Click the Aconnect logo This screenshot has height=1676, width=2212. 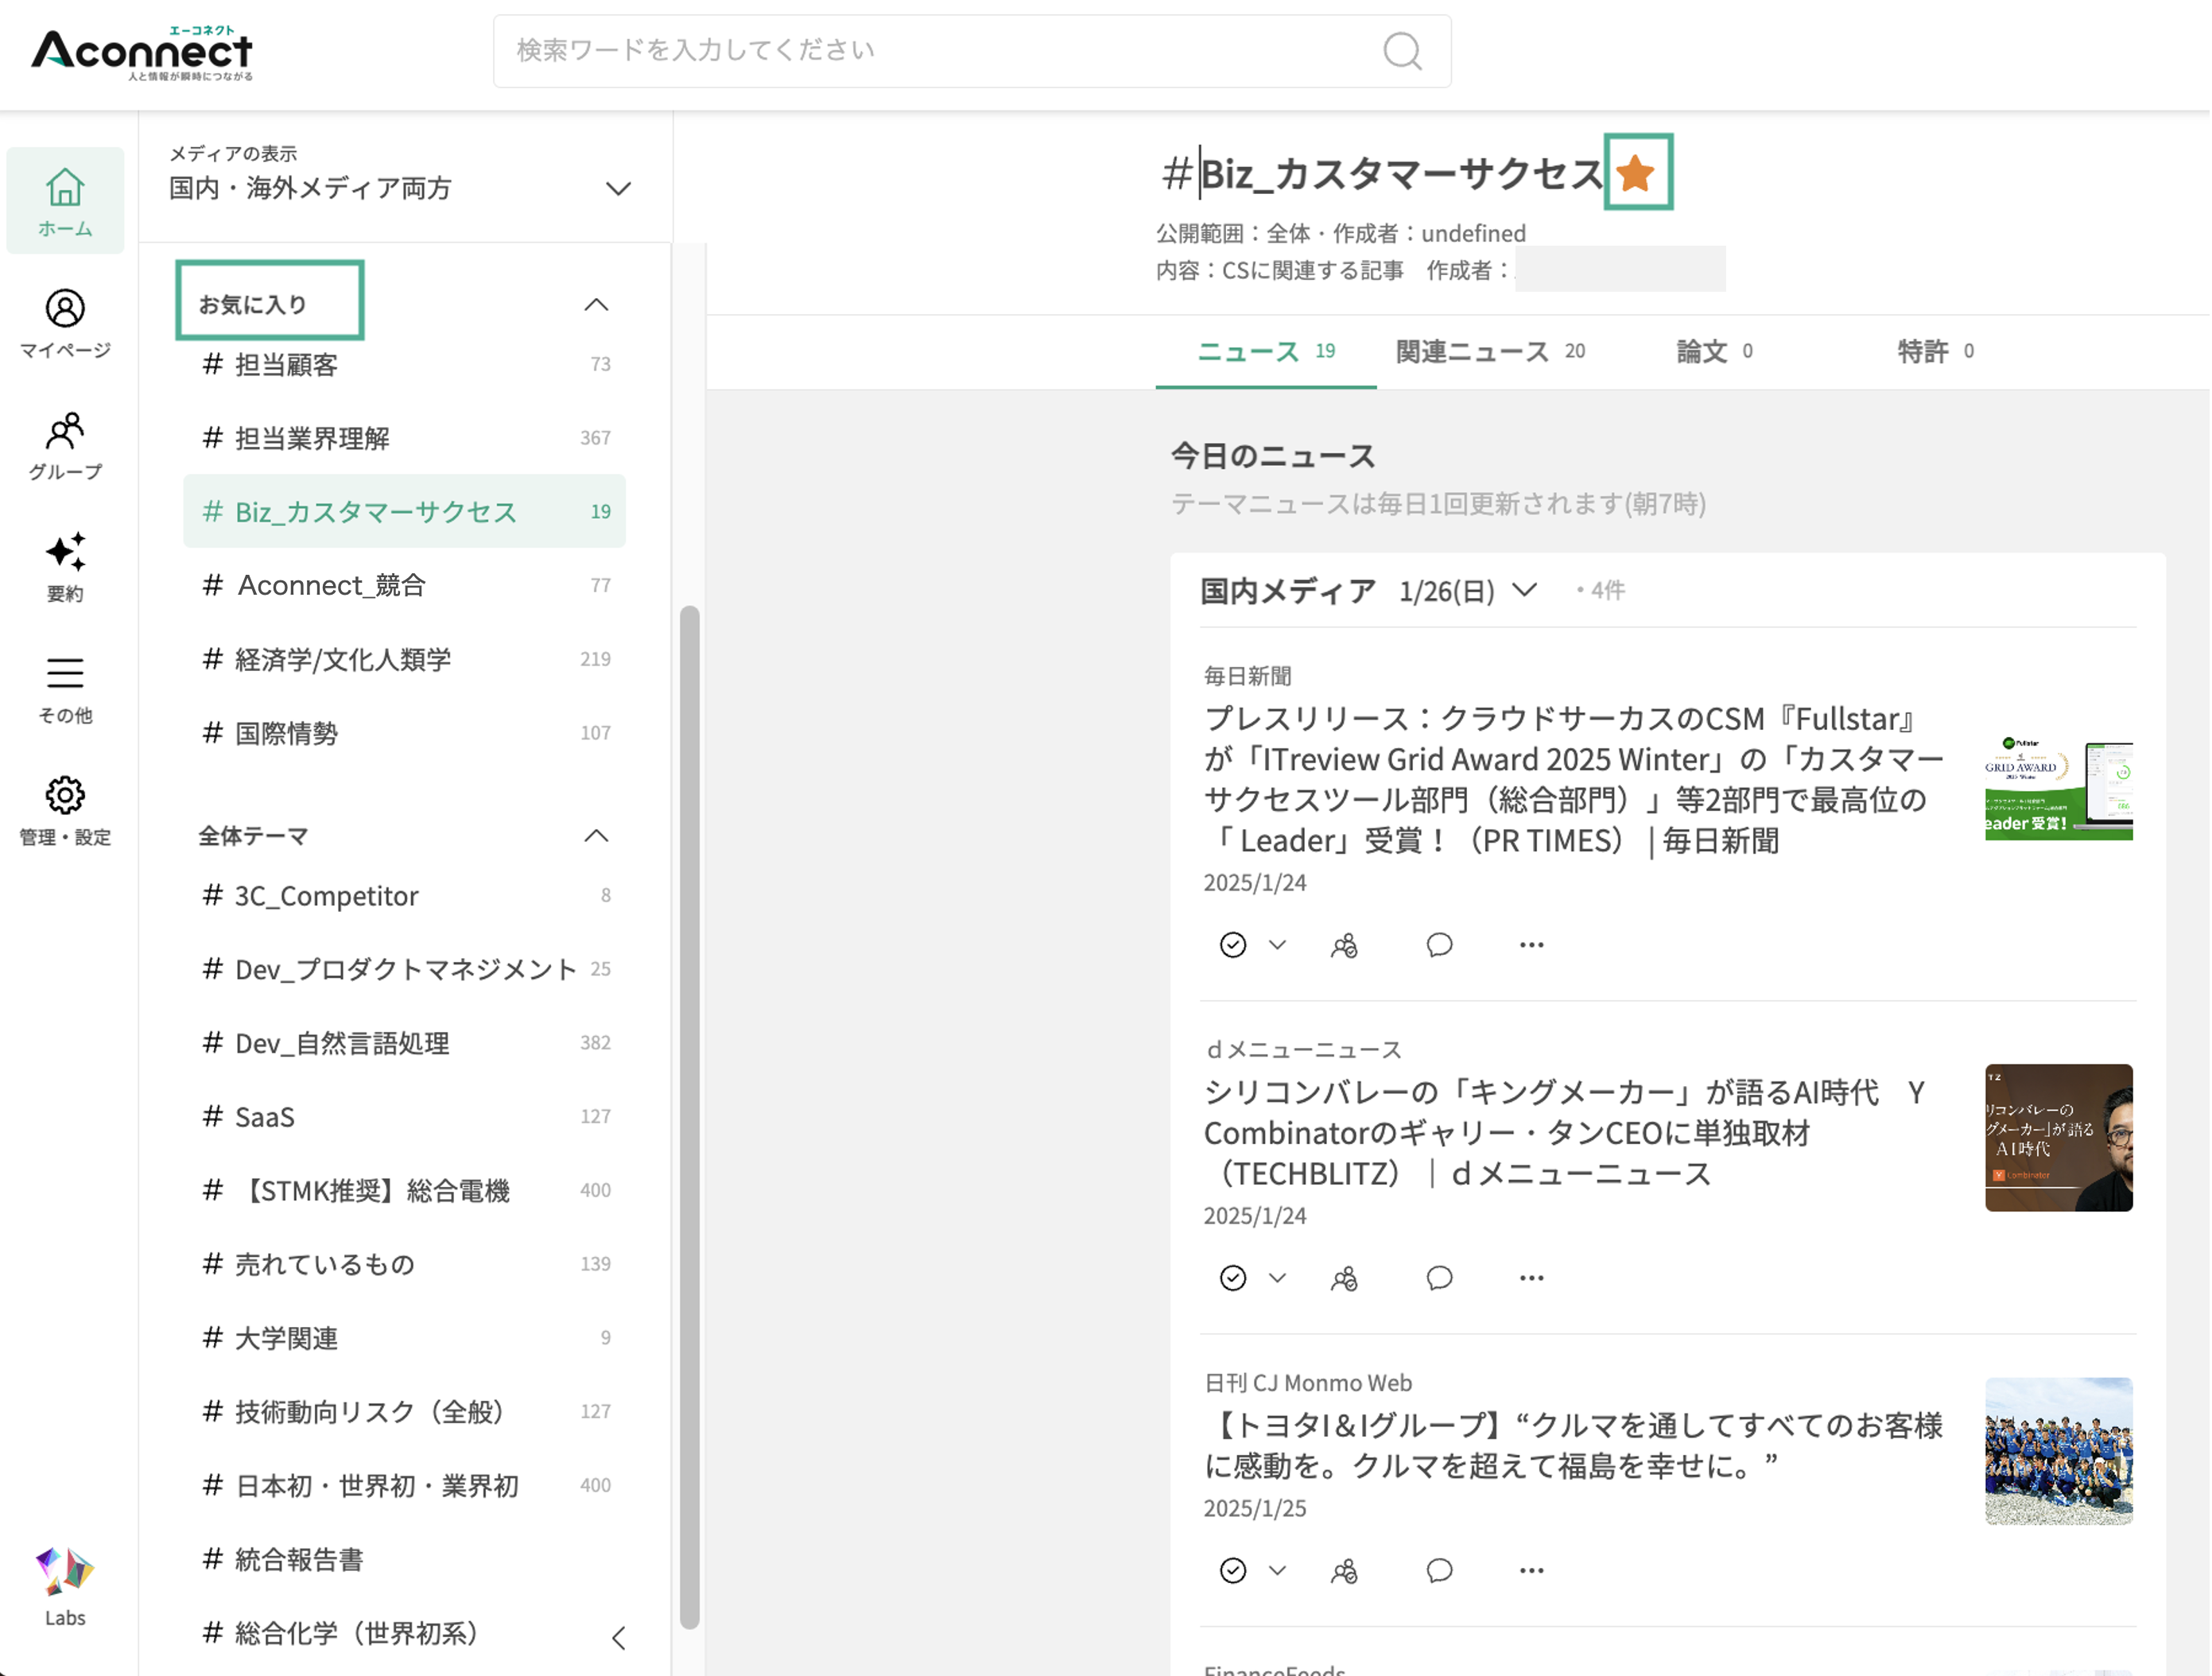pyautogui.click(x=142, y=53)
